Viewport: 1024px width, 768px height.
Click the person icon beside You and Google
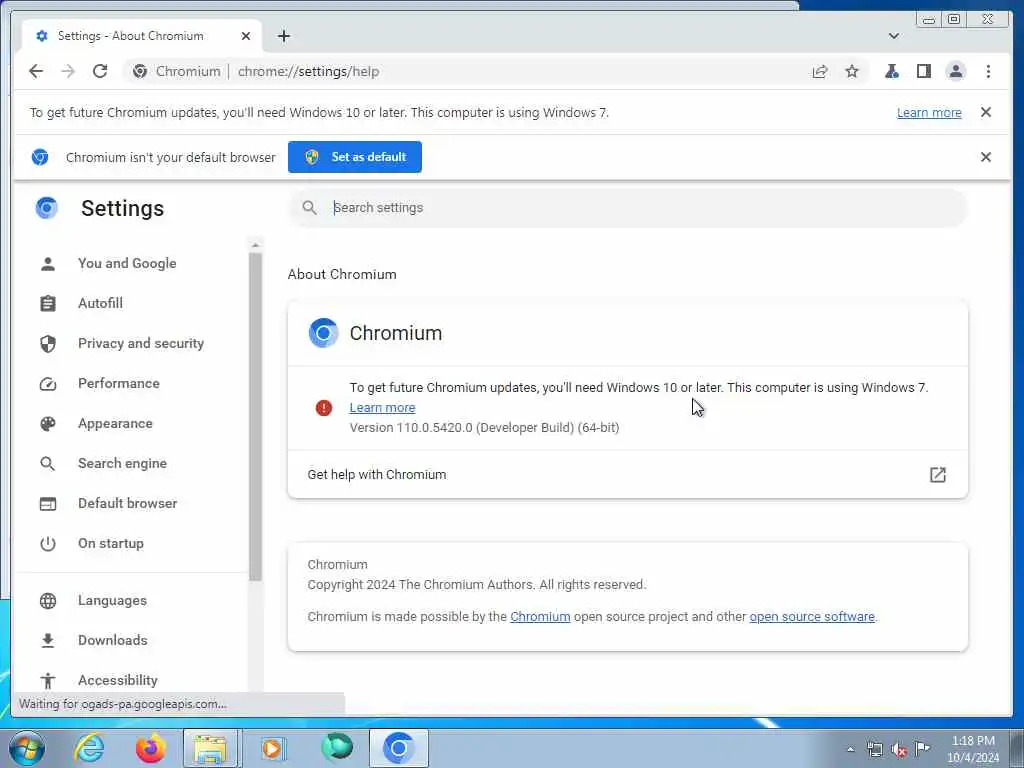48,264
